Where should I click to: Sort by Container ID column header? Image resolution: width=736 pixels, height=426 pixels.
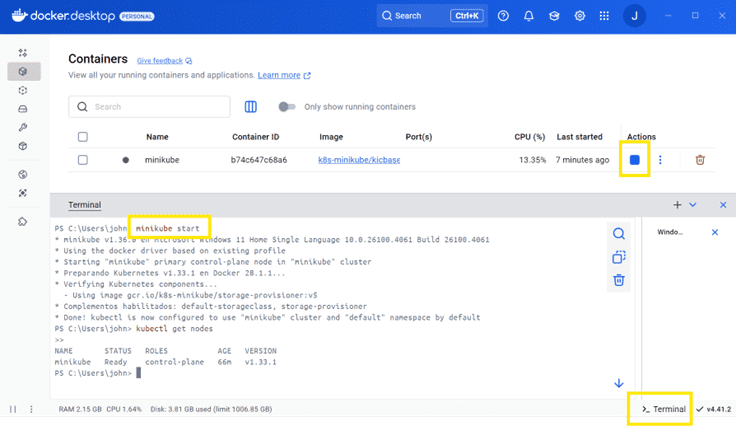pos(255,137)
